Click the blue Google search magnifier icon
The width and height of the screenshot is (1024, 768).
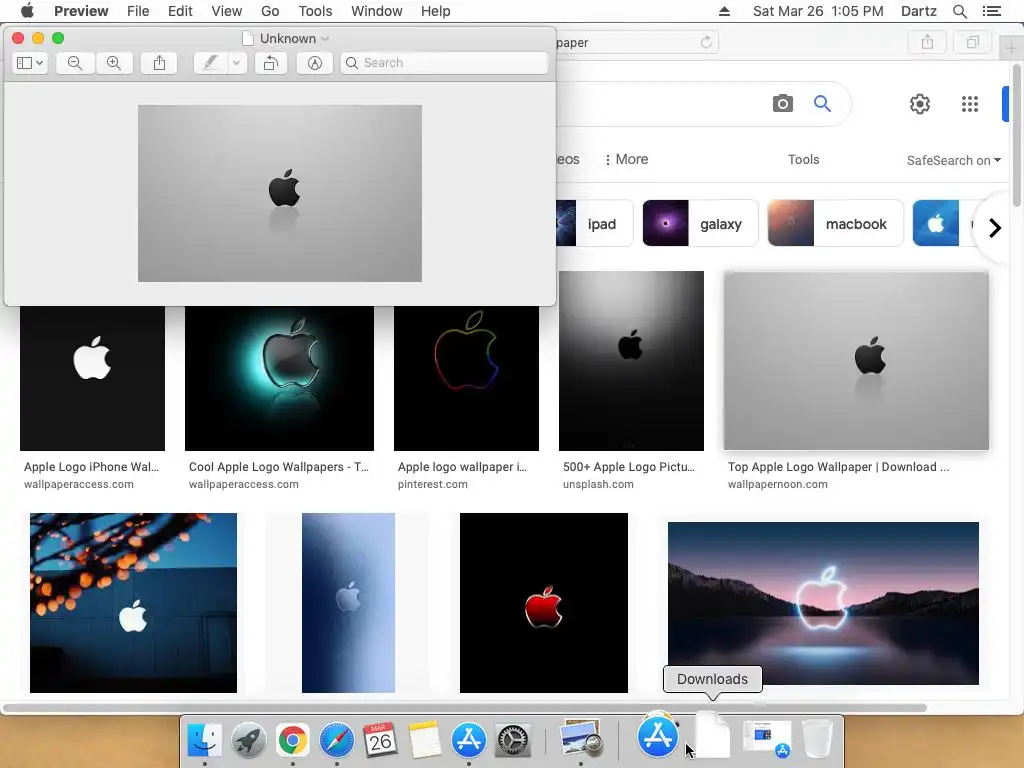click(x=822, y=103)
